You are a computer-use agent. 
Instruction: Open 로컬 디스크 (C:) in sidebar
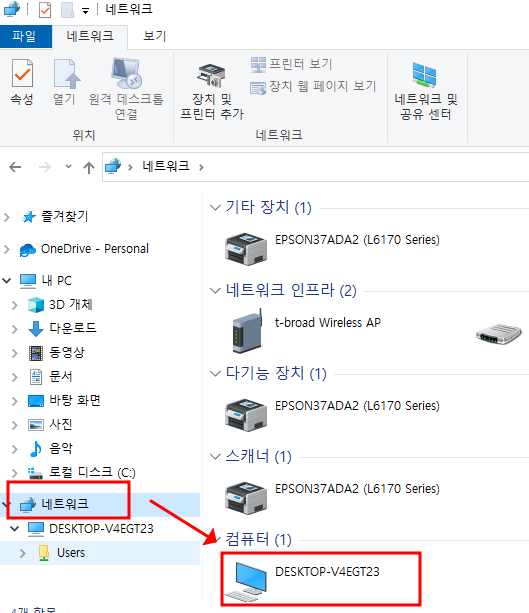point(92,472)
